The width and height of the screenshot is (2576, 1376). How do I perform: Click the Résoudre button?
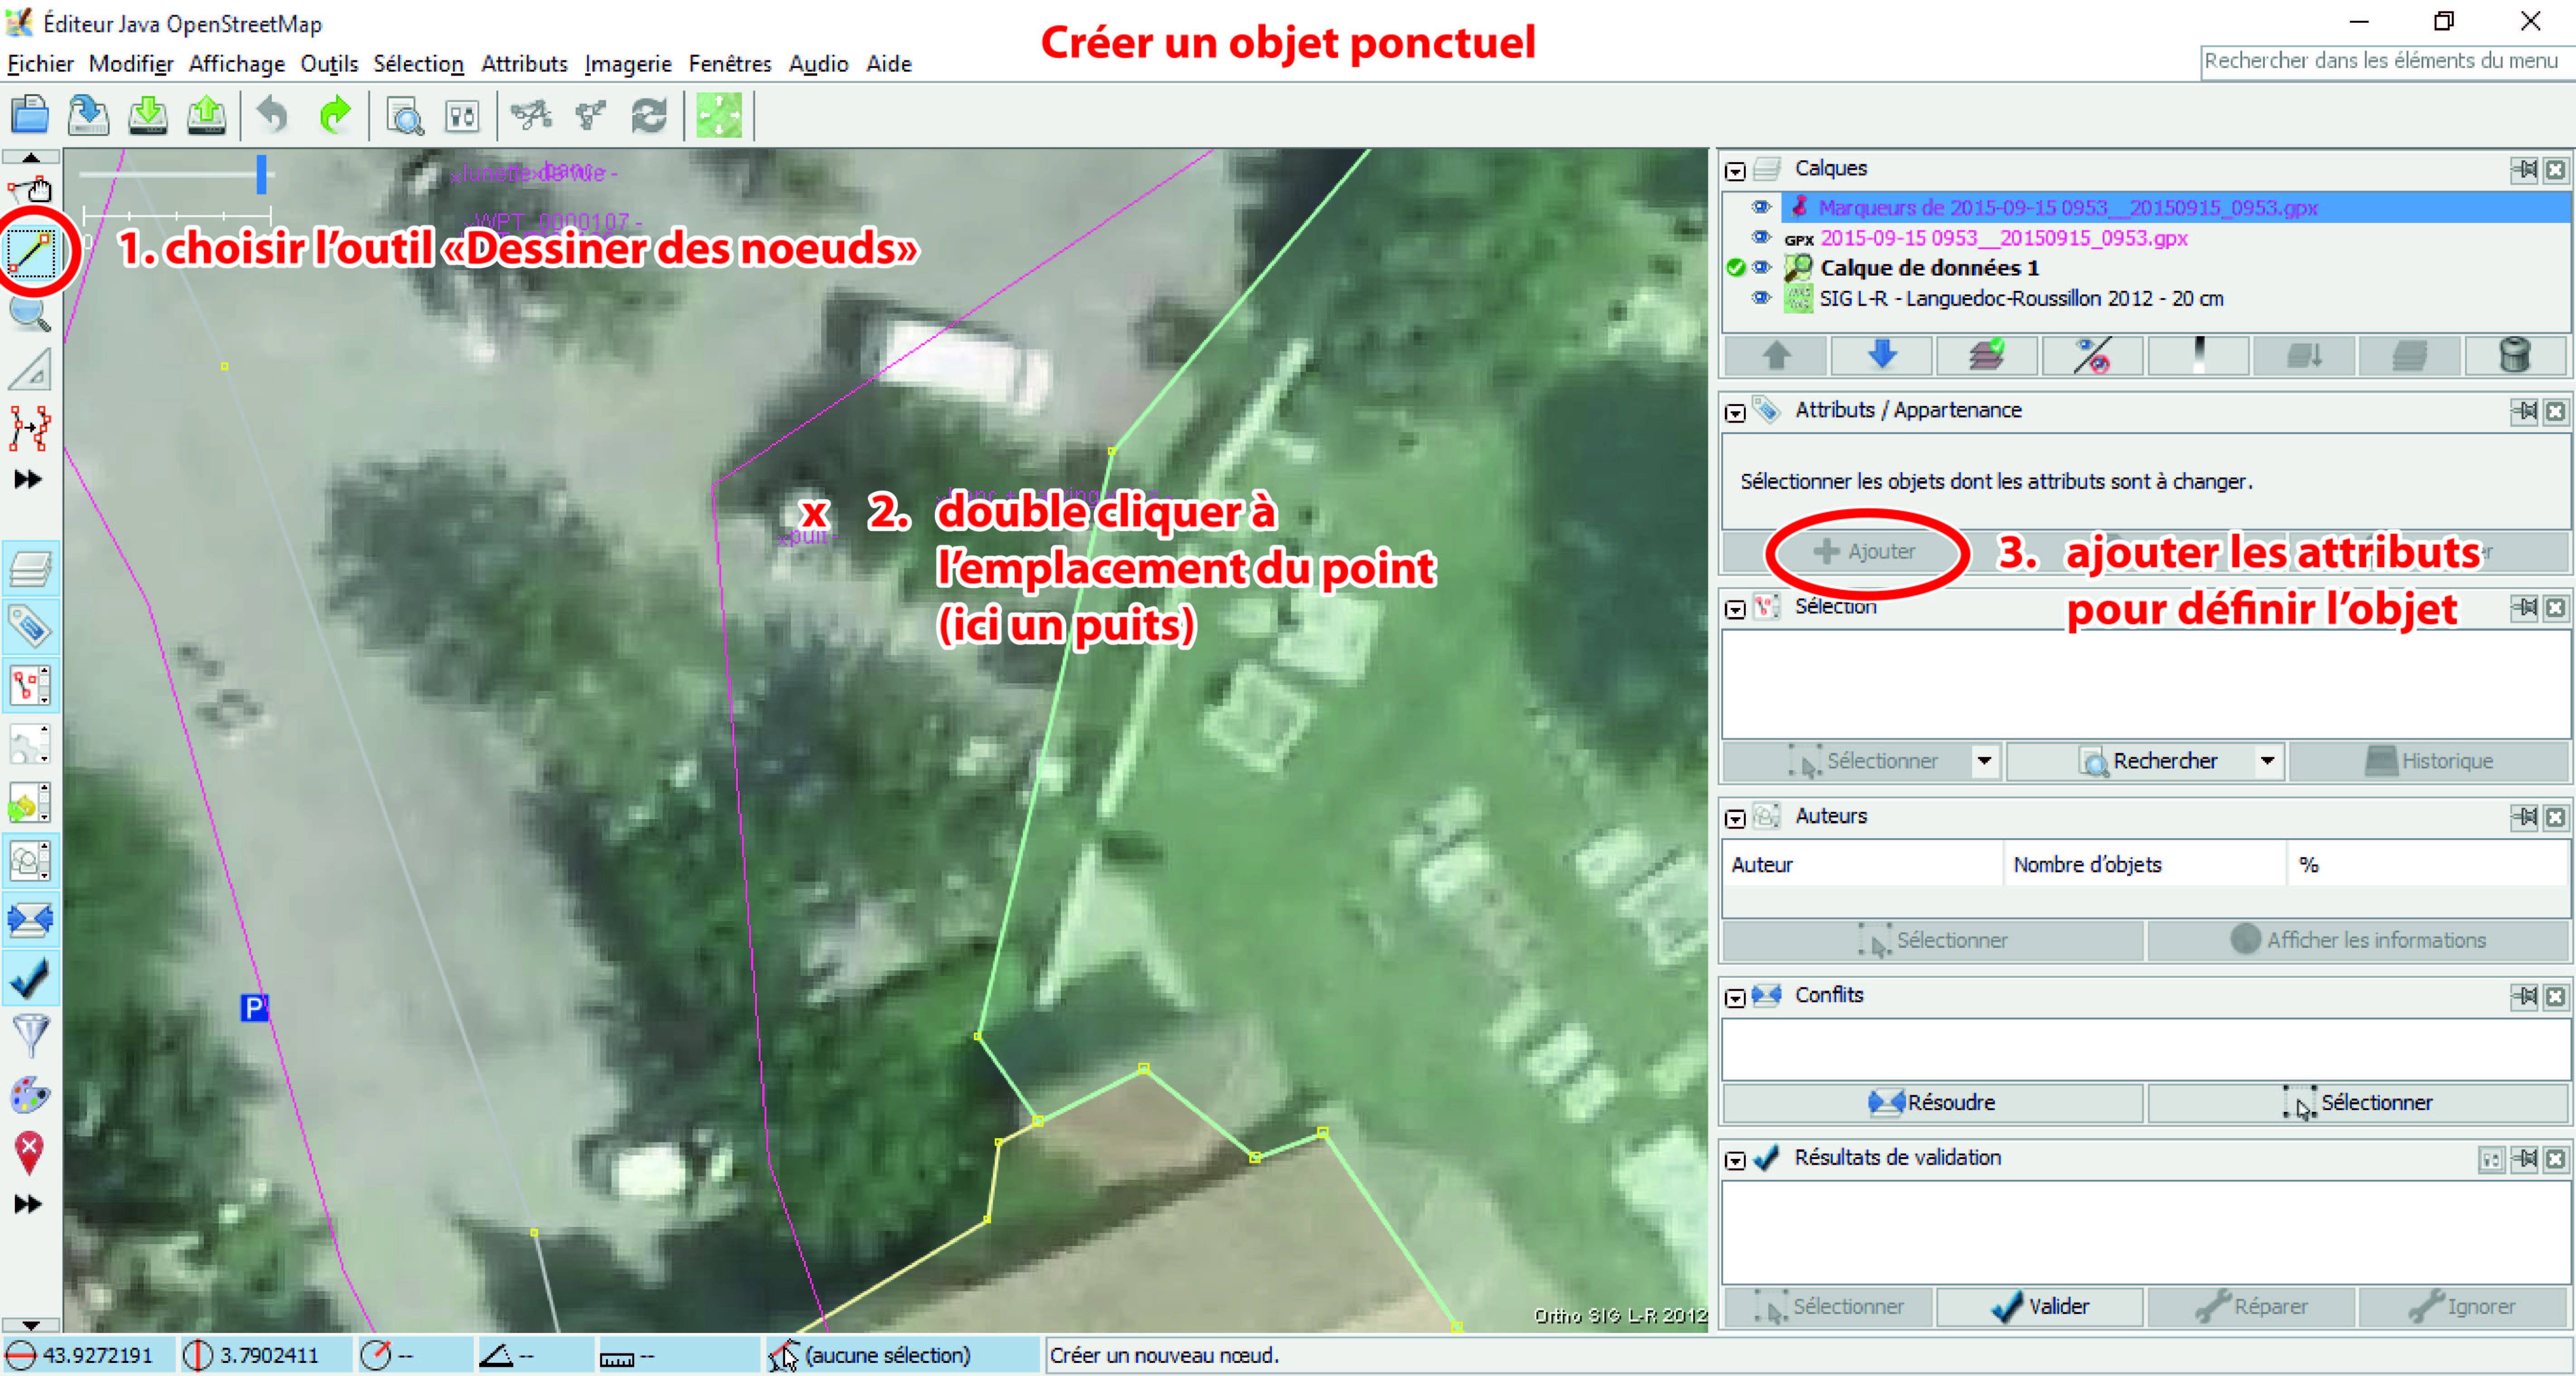click(x=1932, y=1102)
